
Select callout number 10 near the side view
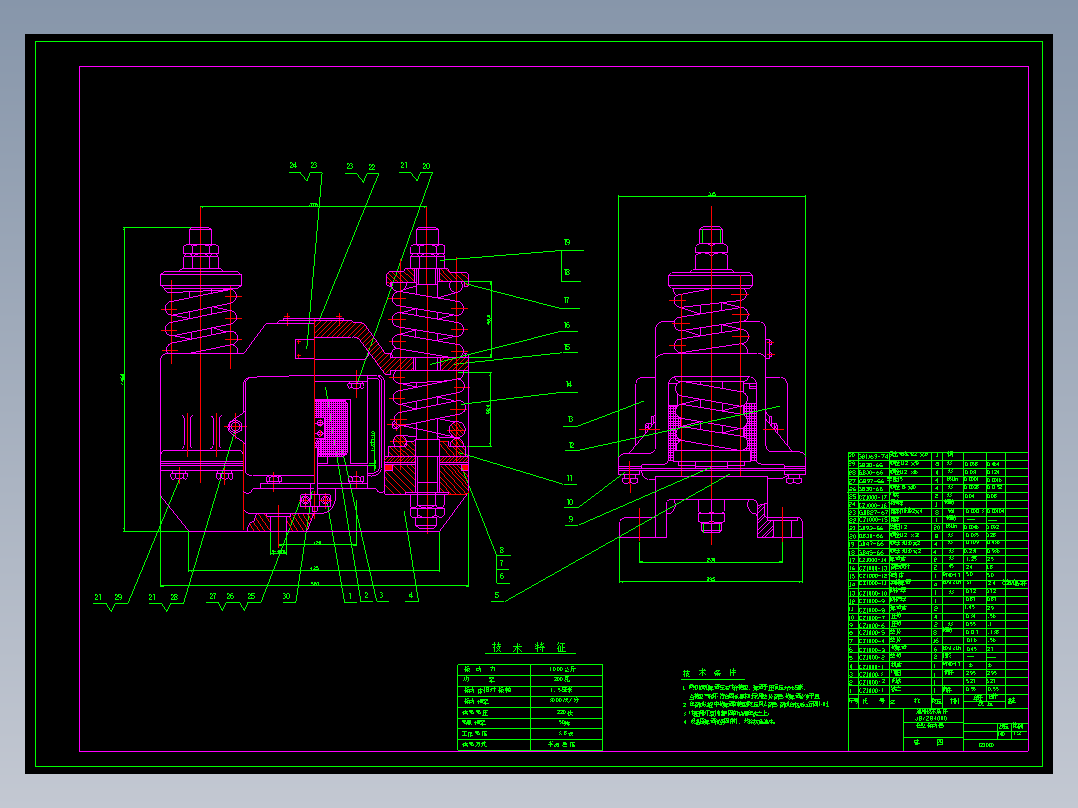[569, 503]
